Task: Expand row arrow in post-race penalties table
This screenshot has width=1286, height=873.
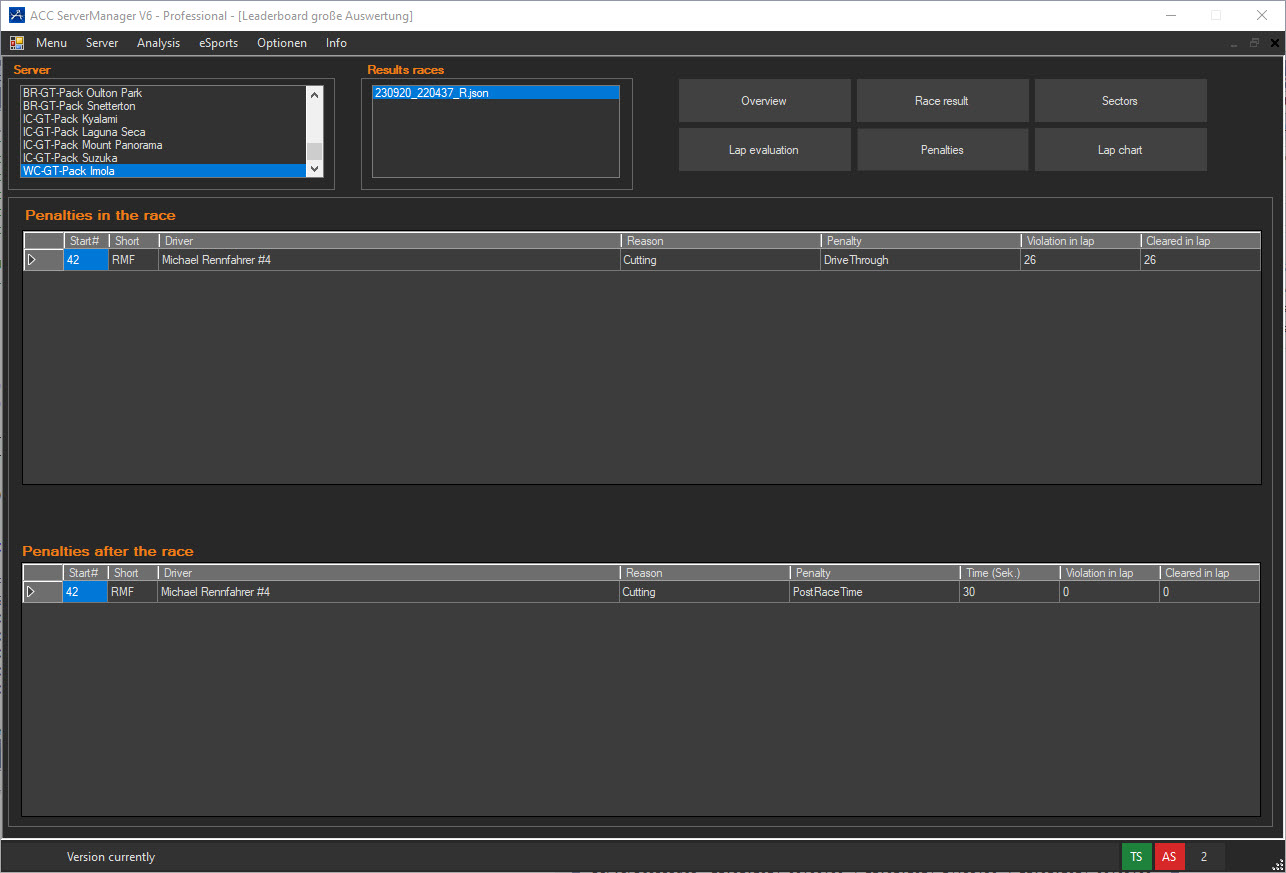Action: pyautogui.click(x=32, y=592)
